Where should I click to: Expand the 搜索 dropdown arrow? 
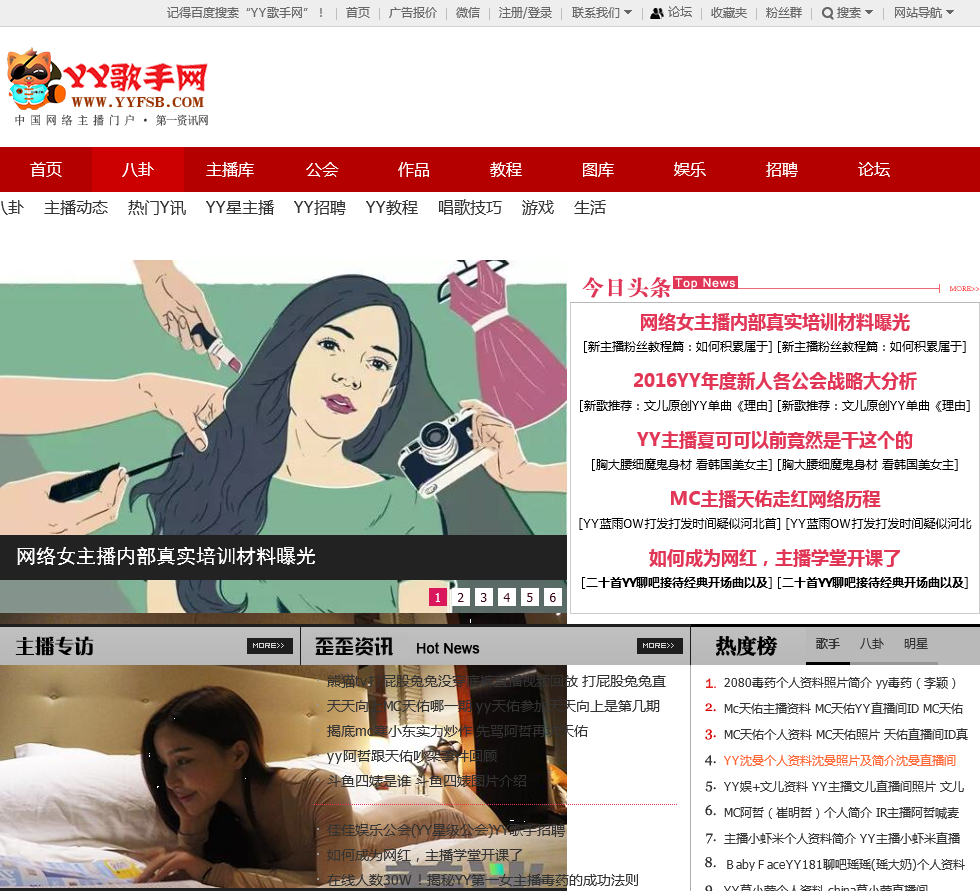coord(869,12)
